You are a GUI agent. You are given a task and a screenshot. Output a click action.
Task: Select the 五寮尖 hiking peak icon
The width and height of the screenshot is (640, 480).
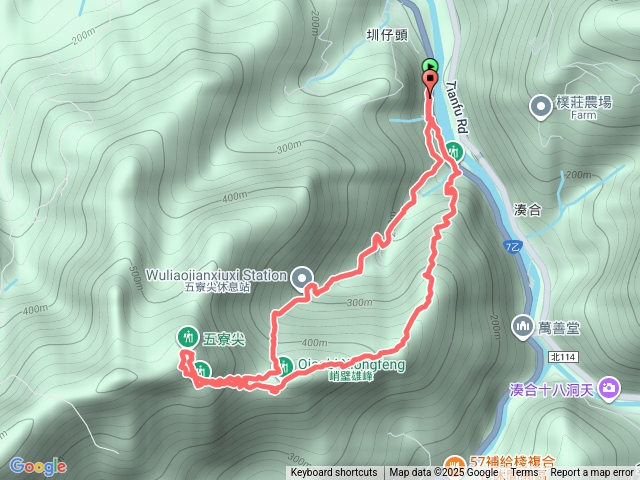tap(188, 337)
